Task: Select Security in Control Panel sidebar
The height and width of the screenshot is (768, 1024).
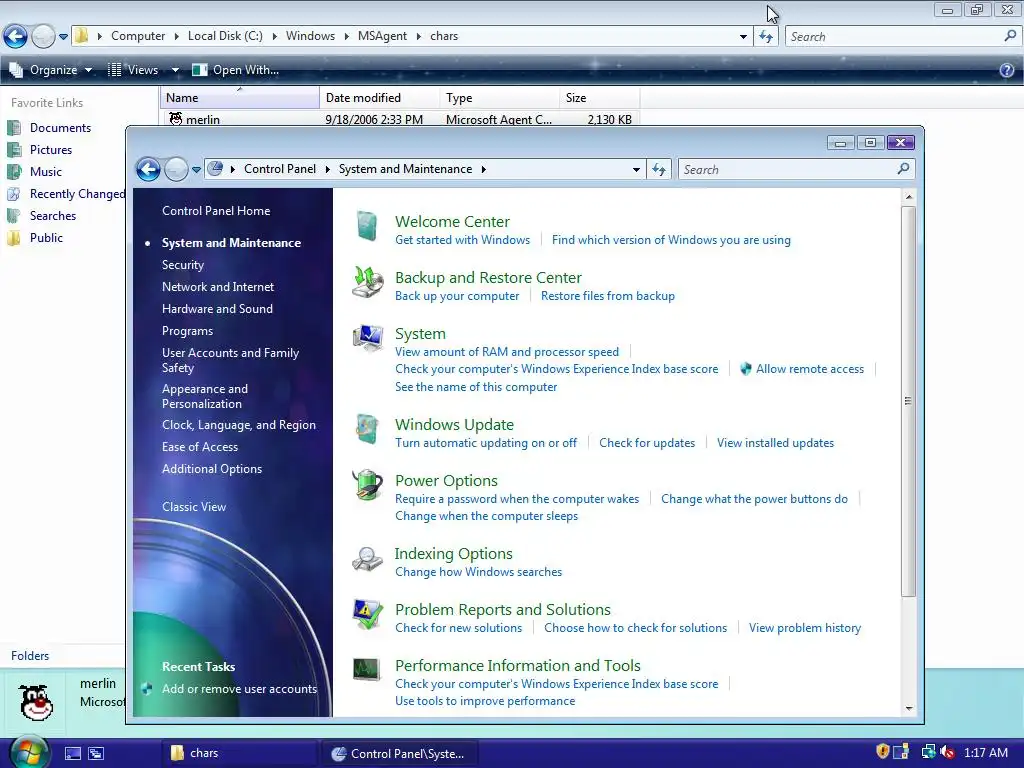Action: 183,264
